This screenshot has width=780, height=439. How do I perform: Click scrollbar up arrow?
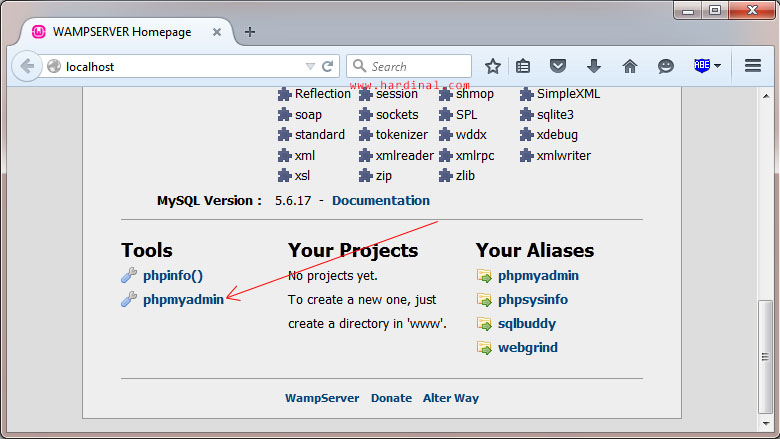(x=766, y=95)
